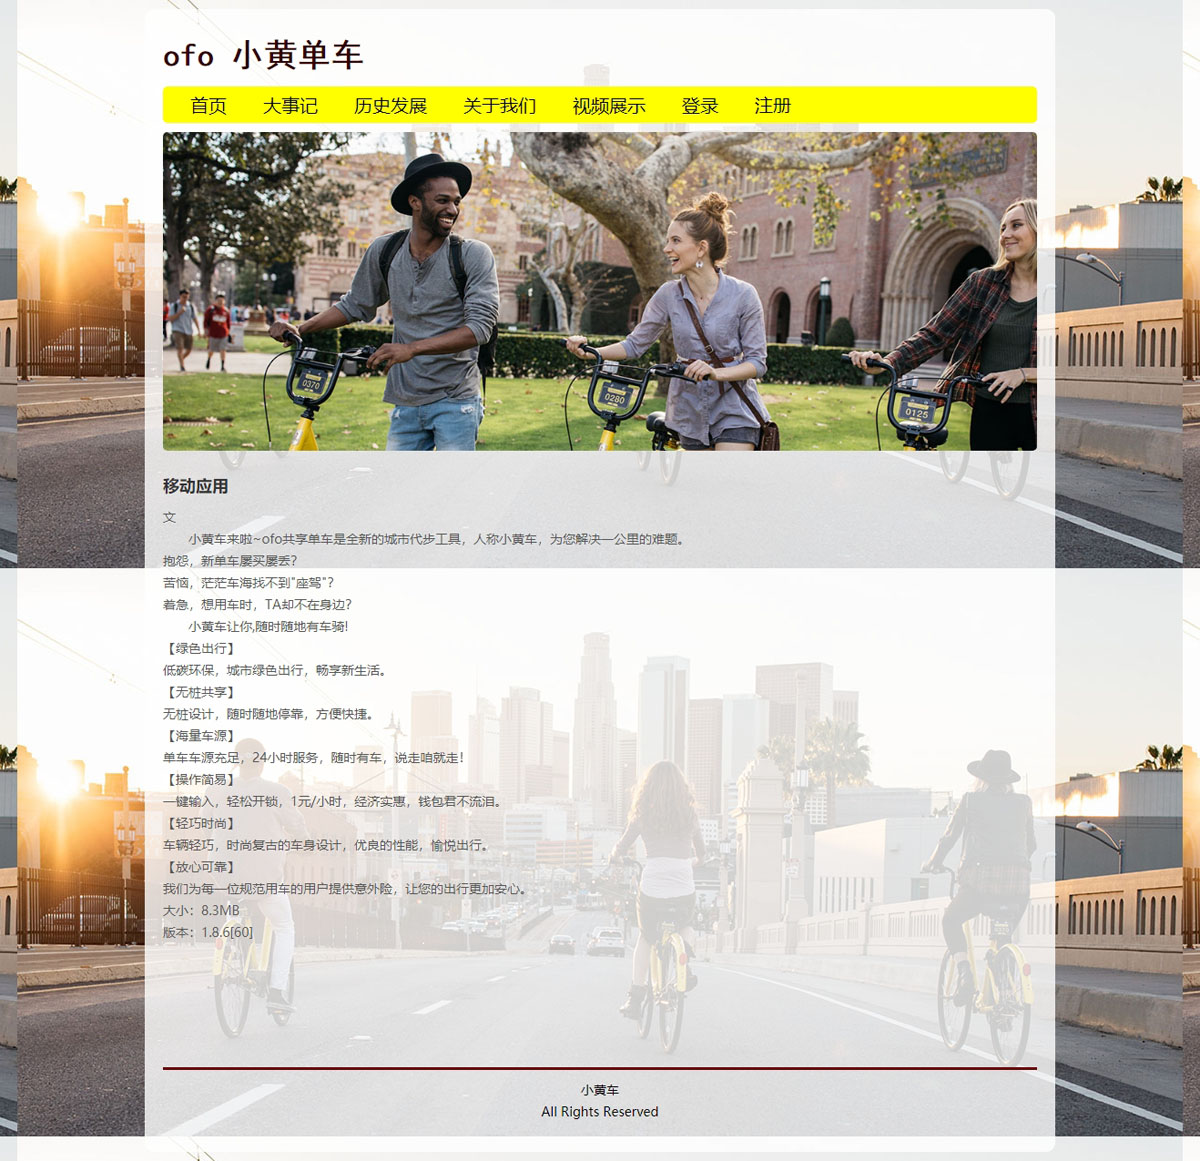Select 历史发展 in the yellow navbar
The image size is (1200, 1161).
(x=390, y=106)
